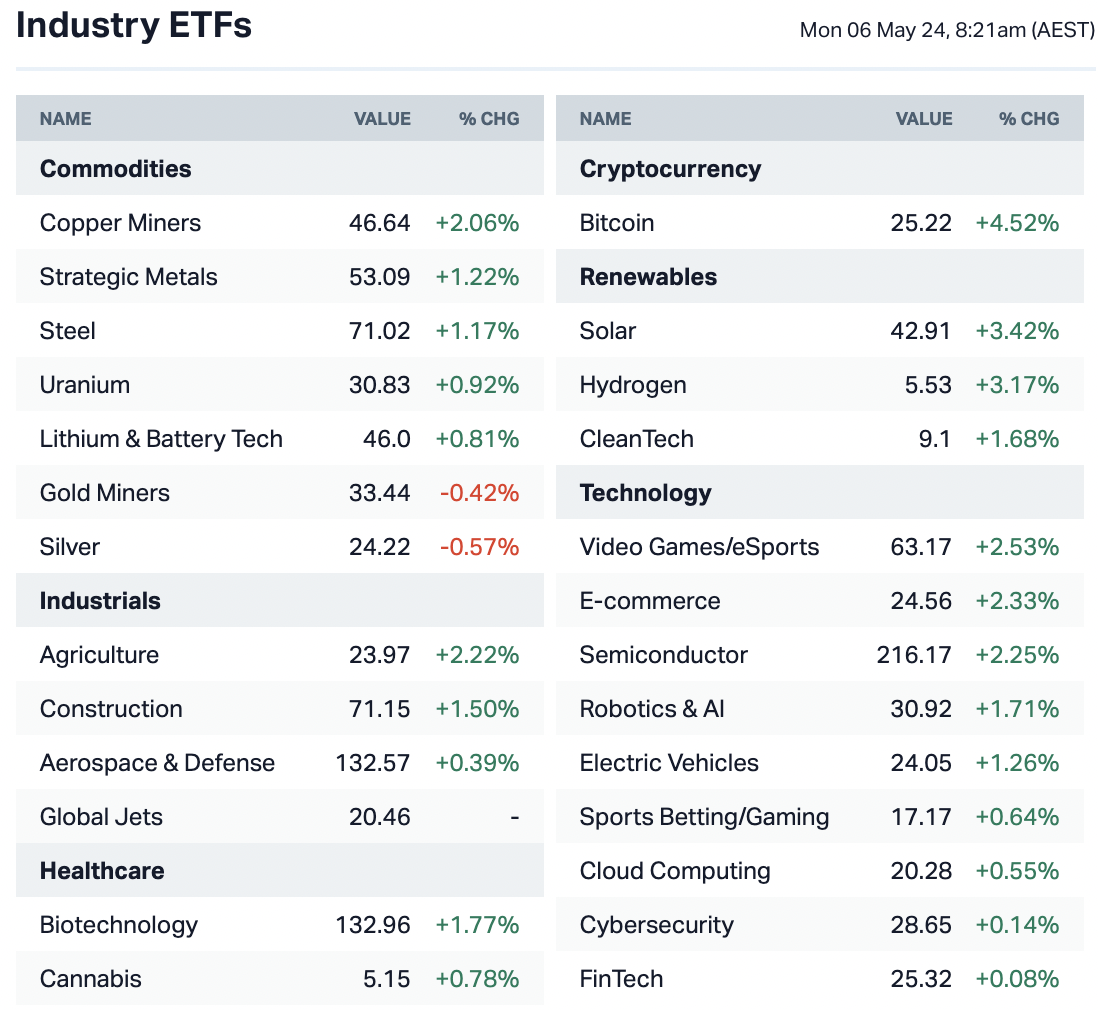
Task: Select the Semiconductor ETF entry
Action: (663, 655)
